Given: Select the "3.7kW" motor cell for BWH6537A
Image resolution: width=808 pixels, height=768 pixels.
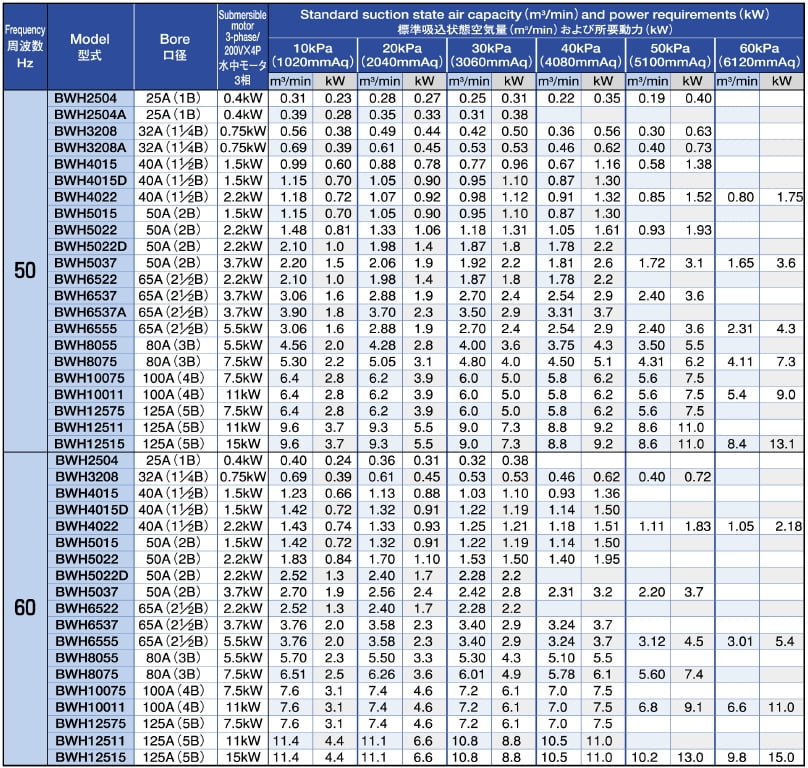Looking at the screenshot, I should click(243, 312).
